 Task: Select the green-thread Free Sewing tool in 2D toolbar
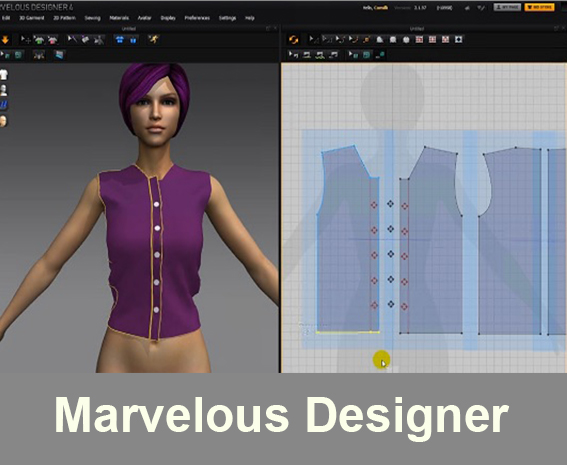[320, 55]
